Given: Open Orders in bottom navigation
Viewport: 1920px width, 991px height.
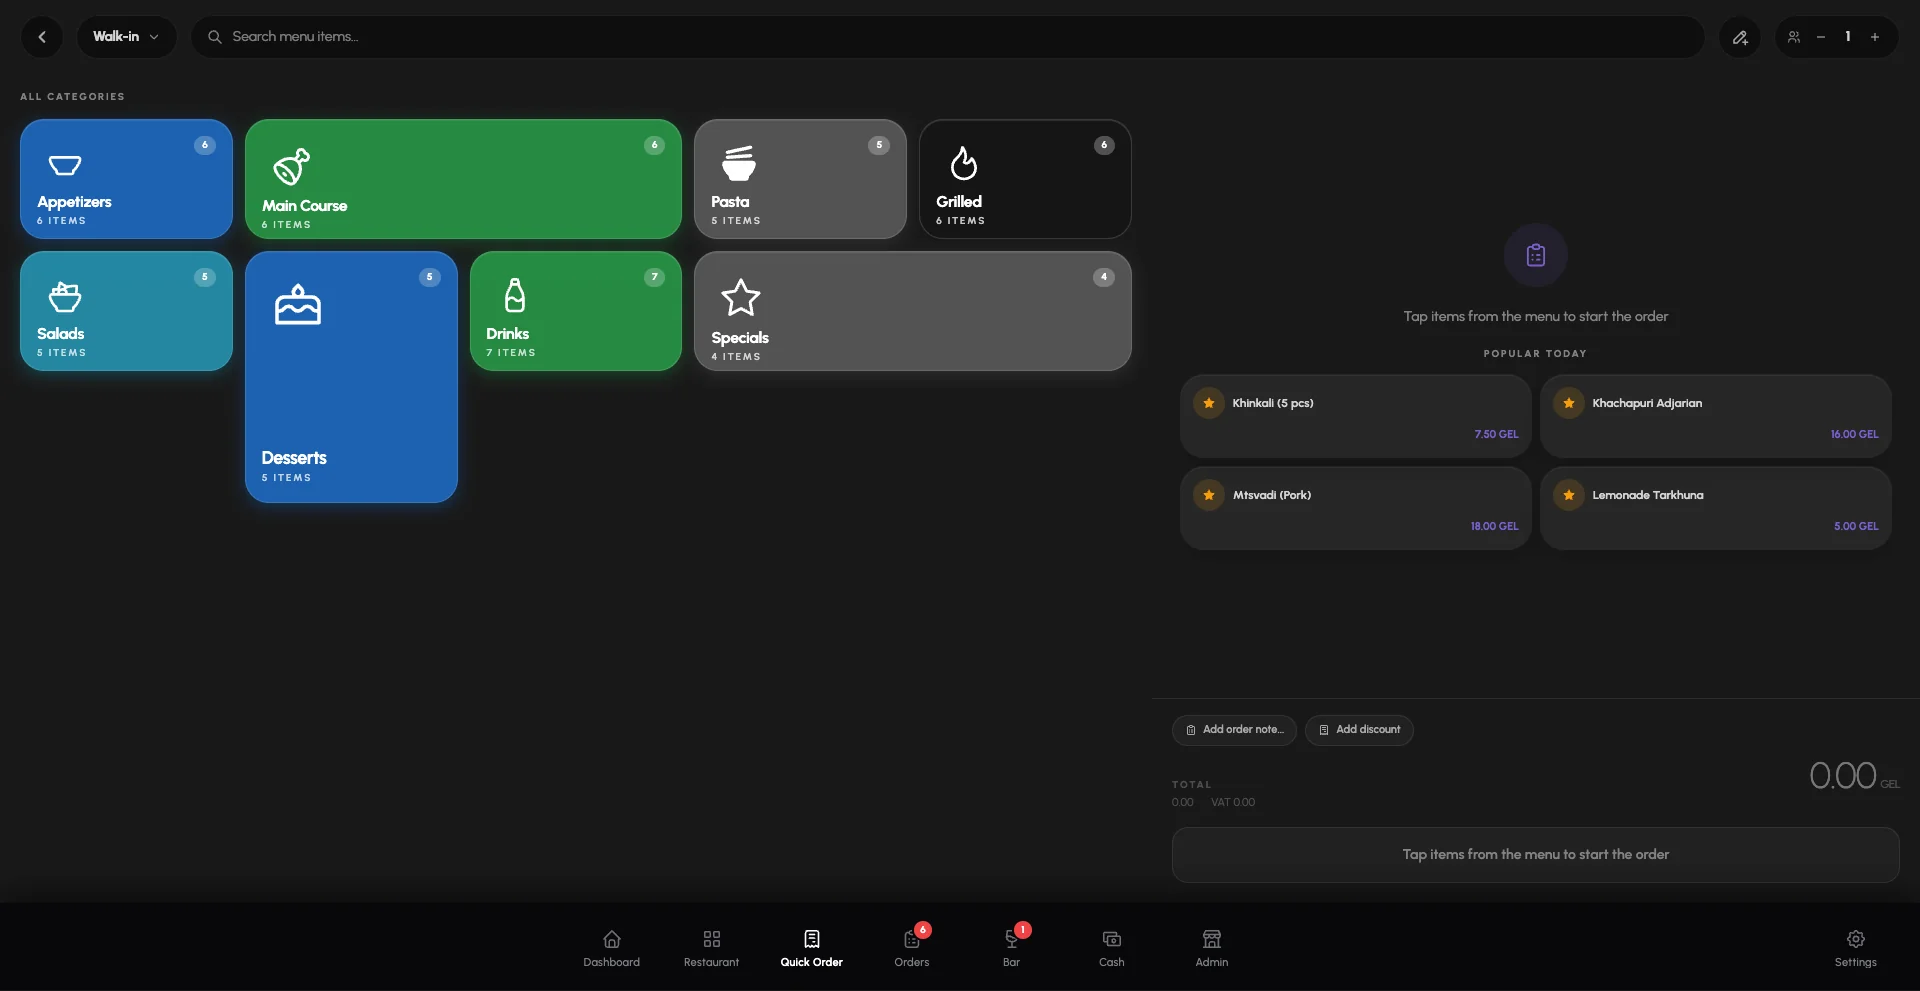Looking at the screenshot, I should click(912, 948).
